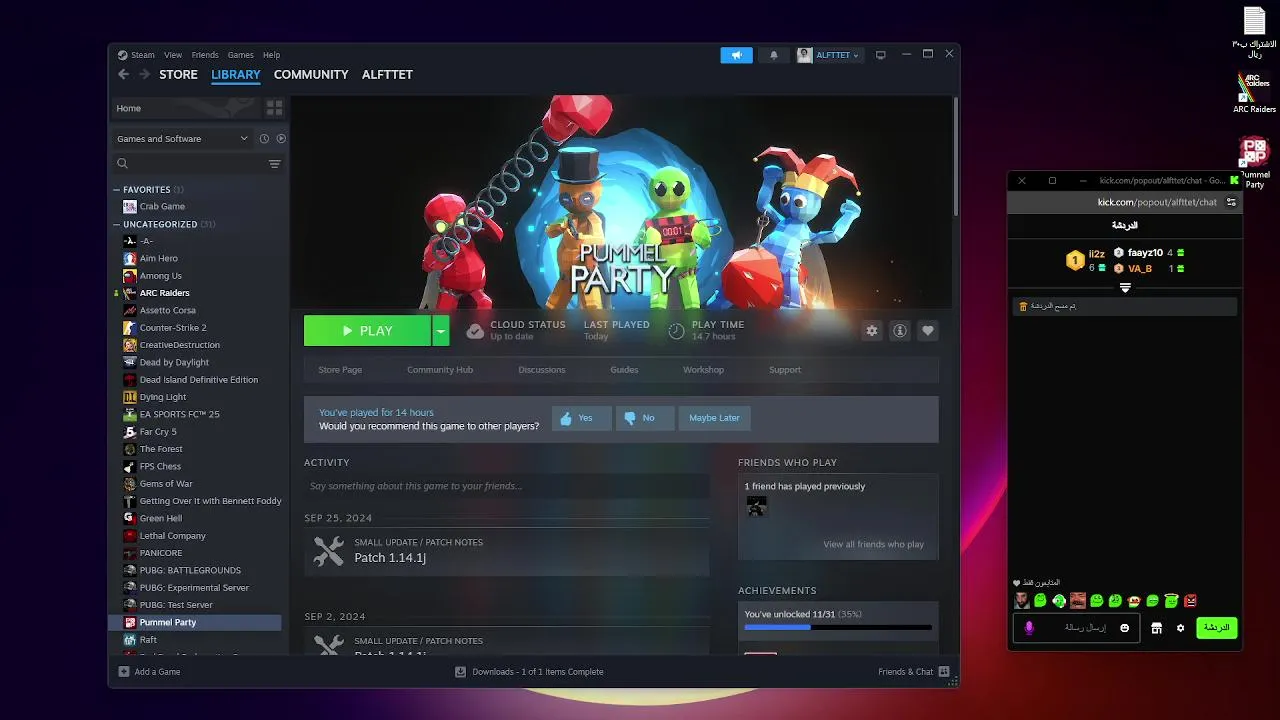Image resolution: width=1280 pixels, height=720 pixels.
Task: Collapse the Uncategorized category
Action: click(116, 225)
